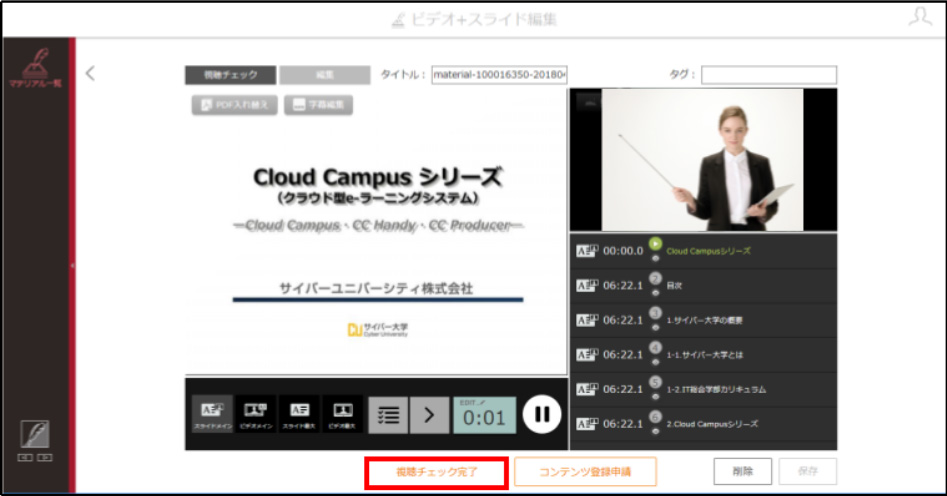947x496 pixels.
Task: Collapse the left sidebar handle
Action: 72,265
